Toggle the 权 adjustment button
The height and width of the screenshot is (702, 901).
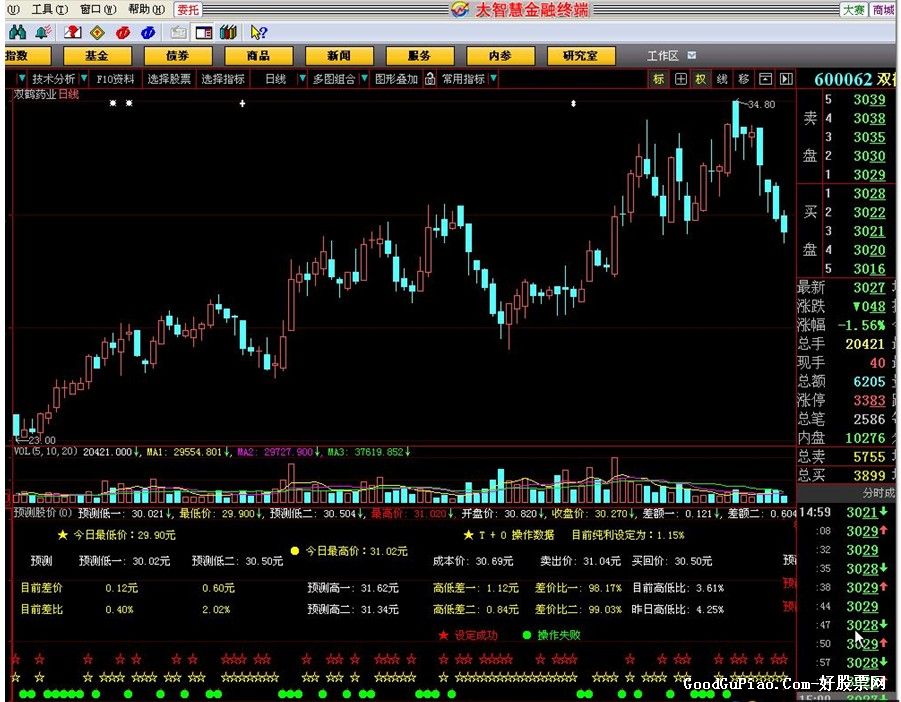[x=701, y=79]
